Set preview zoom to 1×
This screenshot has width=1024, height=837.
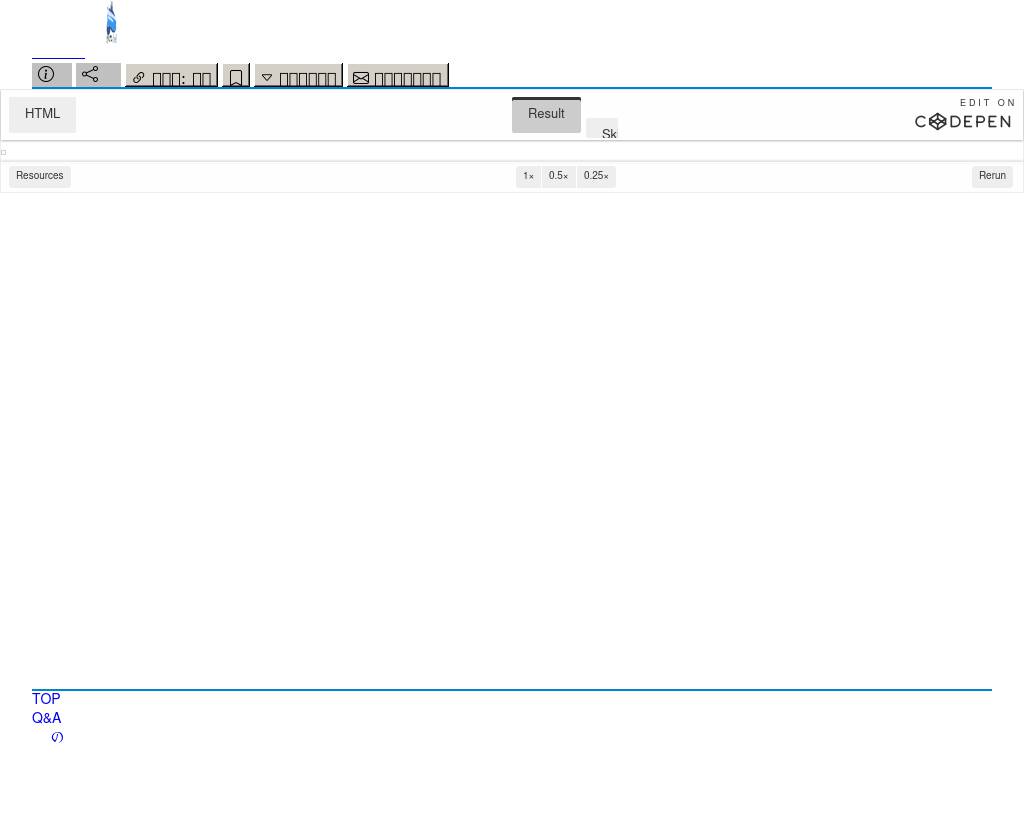click(528, 176)
